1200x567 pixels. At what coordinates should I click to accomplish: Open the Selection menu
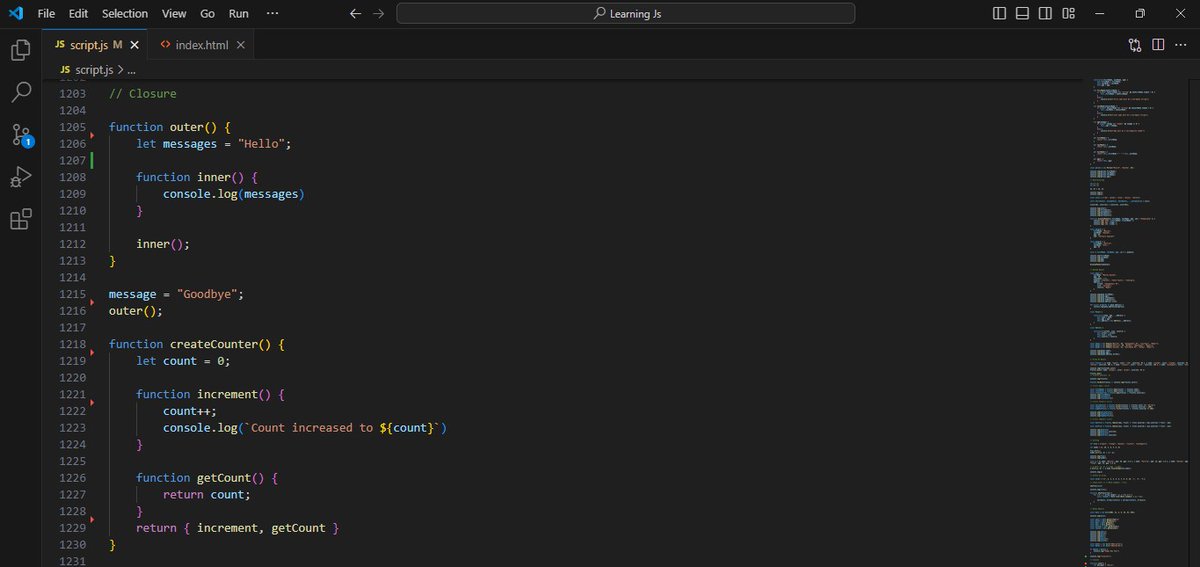(124, 14)
